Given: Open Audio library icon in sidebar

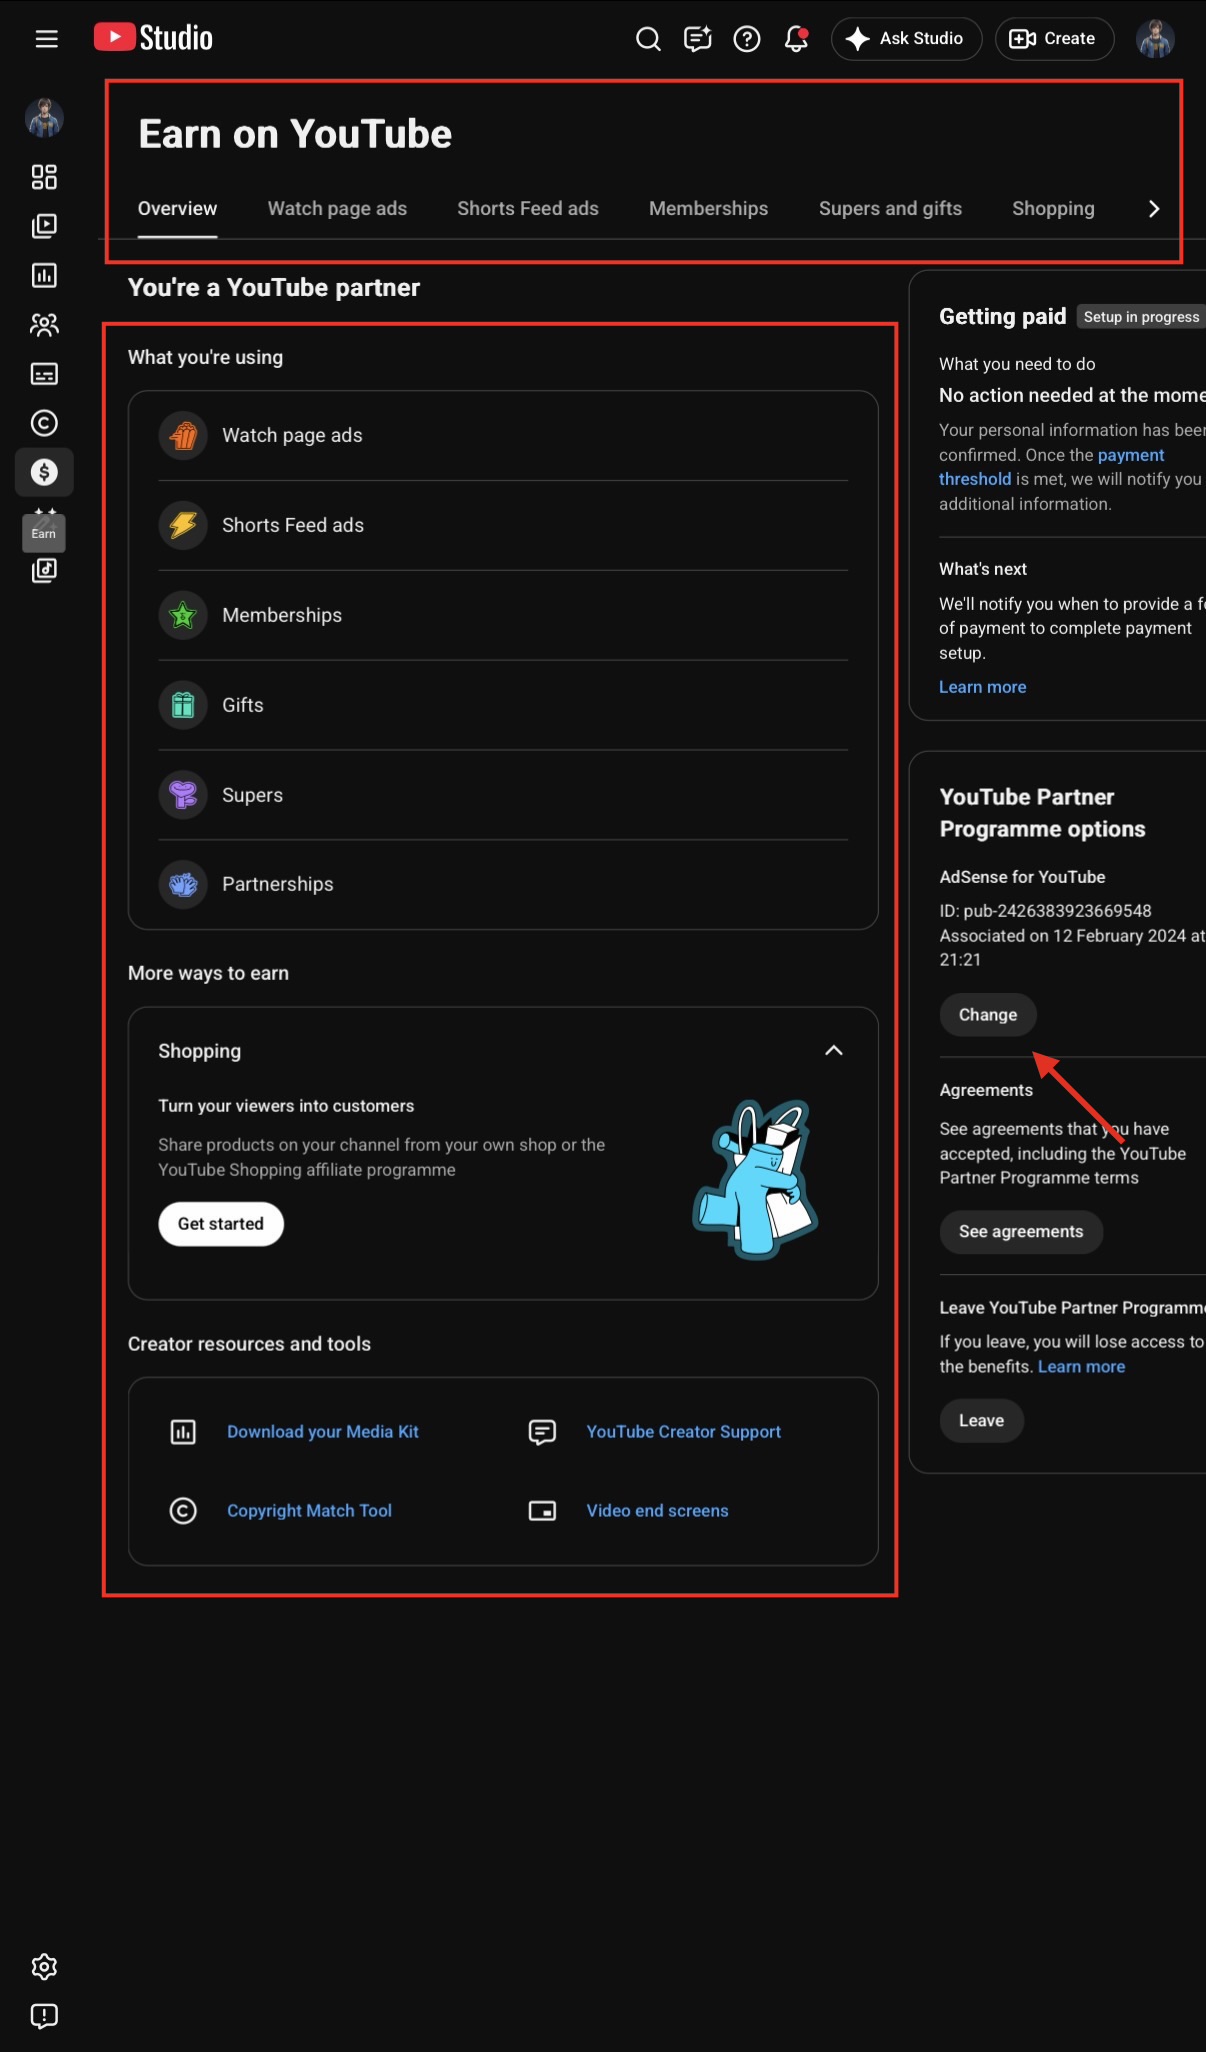Looking at the screenshot, I should tap(44, 570).
